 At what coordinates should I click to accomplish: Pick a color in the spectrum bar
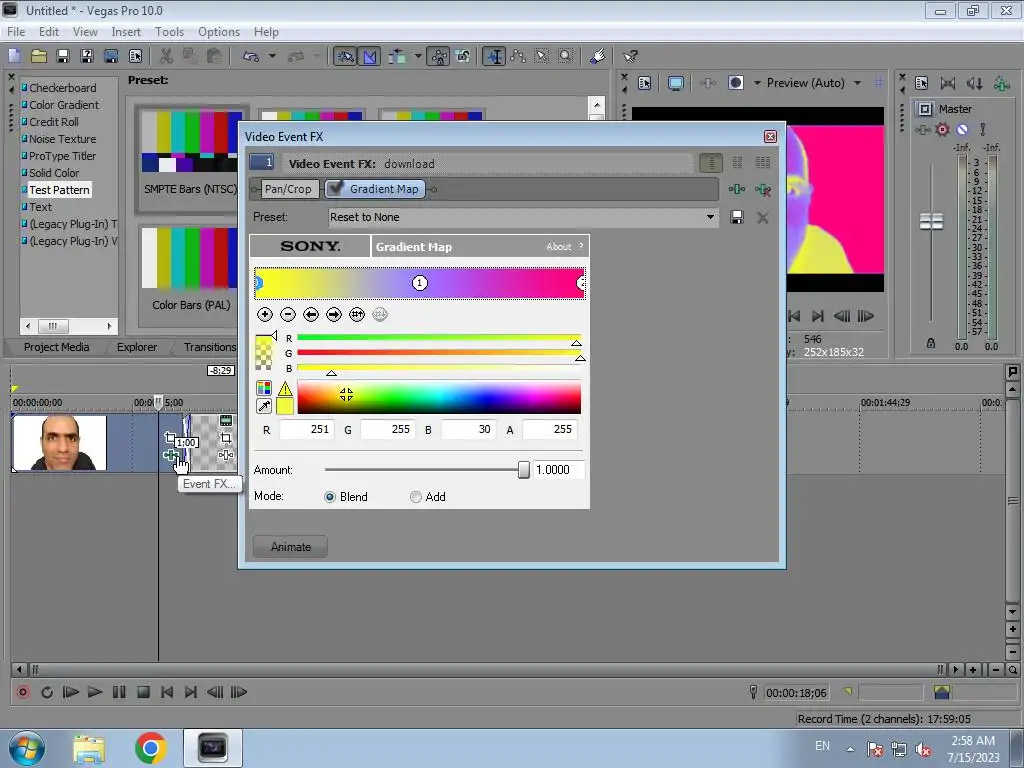point(439,397)
